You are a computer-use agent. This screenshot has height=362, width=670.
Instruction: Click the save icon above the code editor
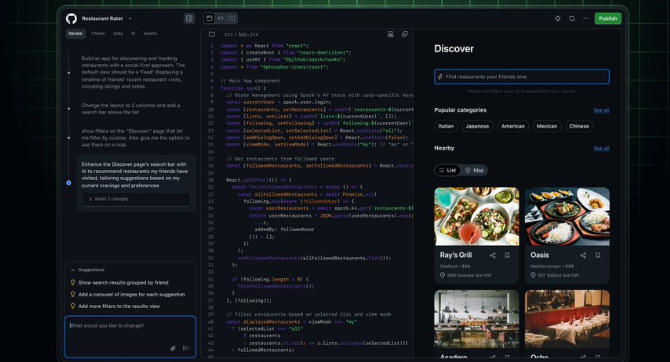(x=390, y=34)
